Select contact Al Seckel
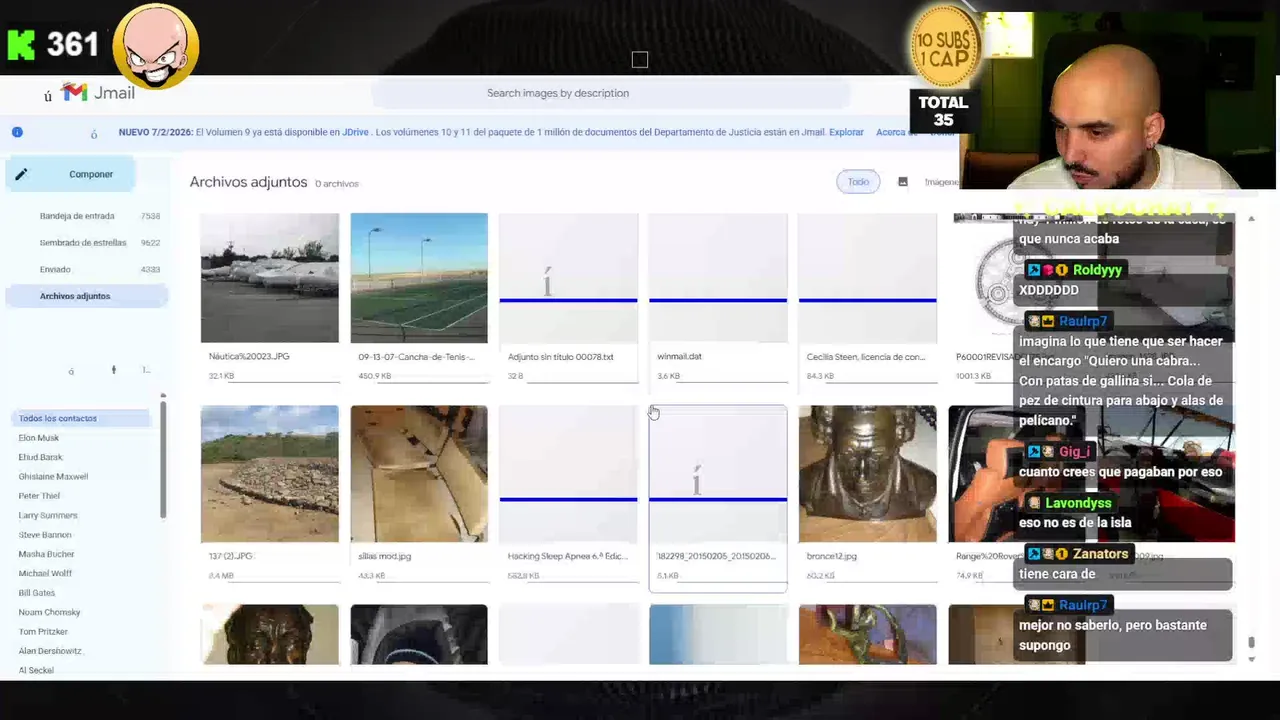 [x=36, y=670]
